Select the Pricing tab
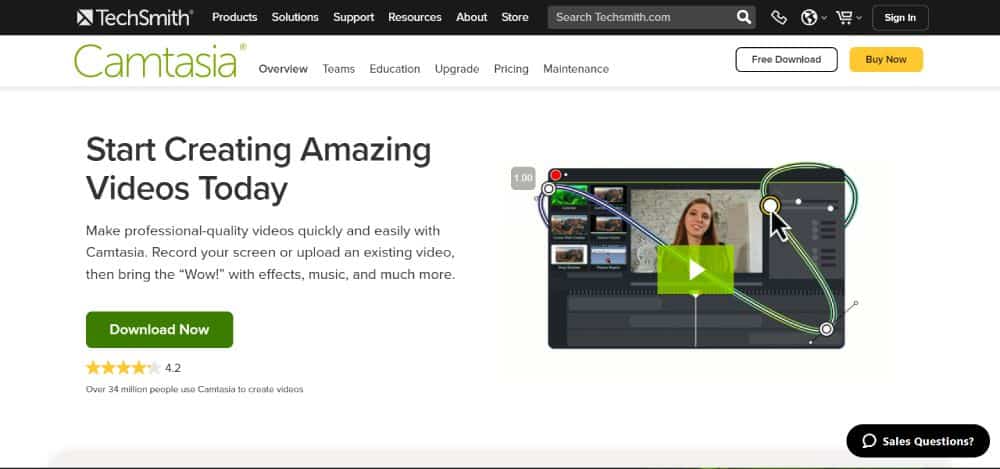1000x469 pixels. (x=511, y=69)
